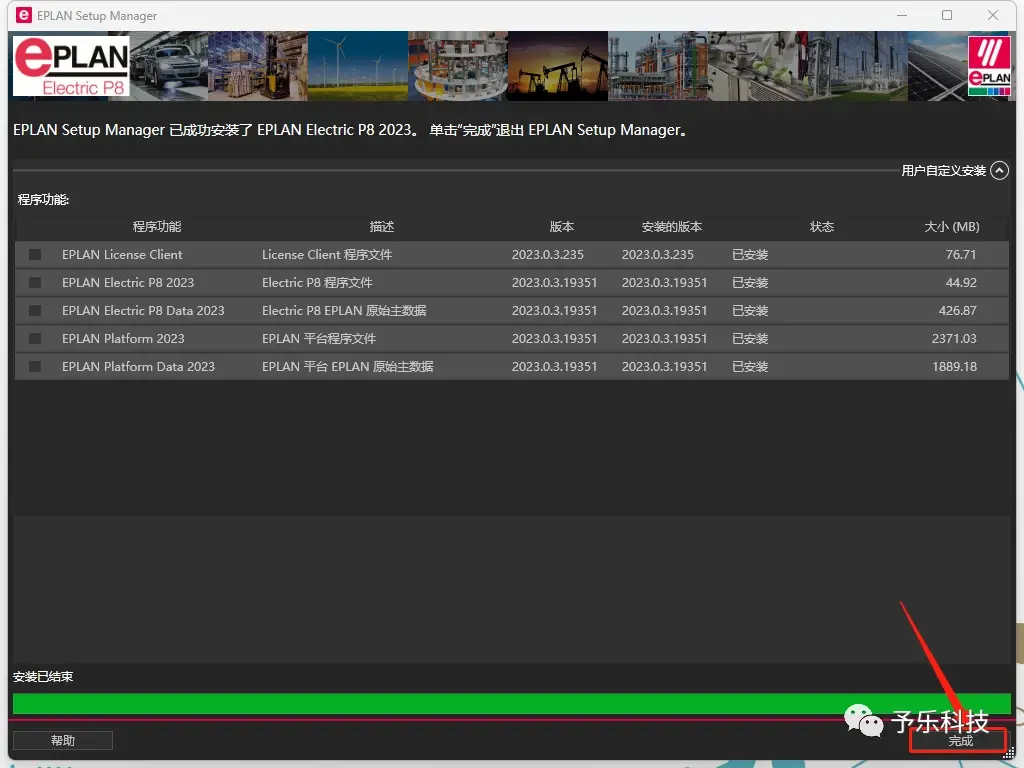This screenshot has height=768, width=1024.
Task: Select the EPLAN License Client row name
Action: coord(122,255)
